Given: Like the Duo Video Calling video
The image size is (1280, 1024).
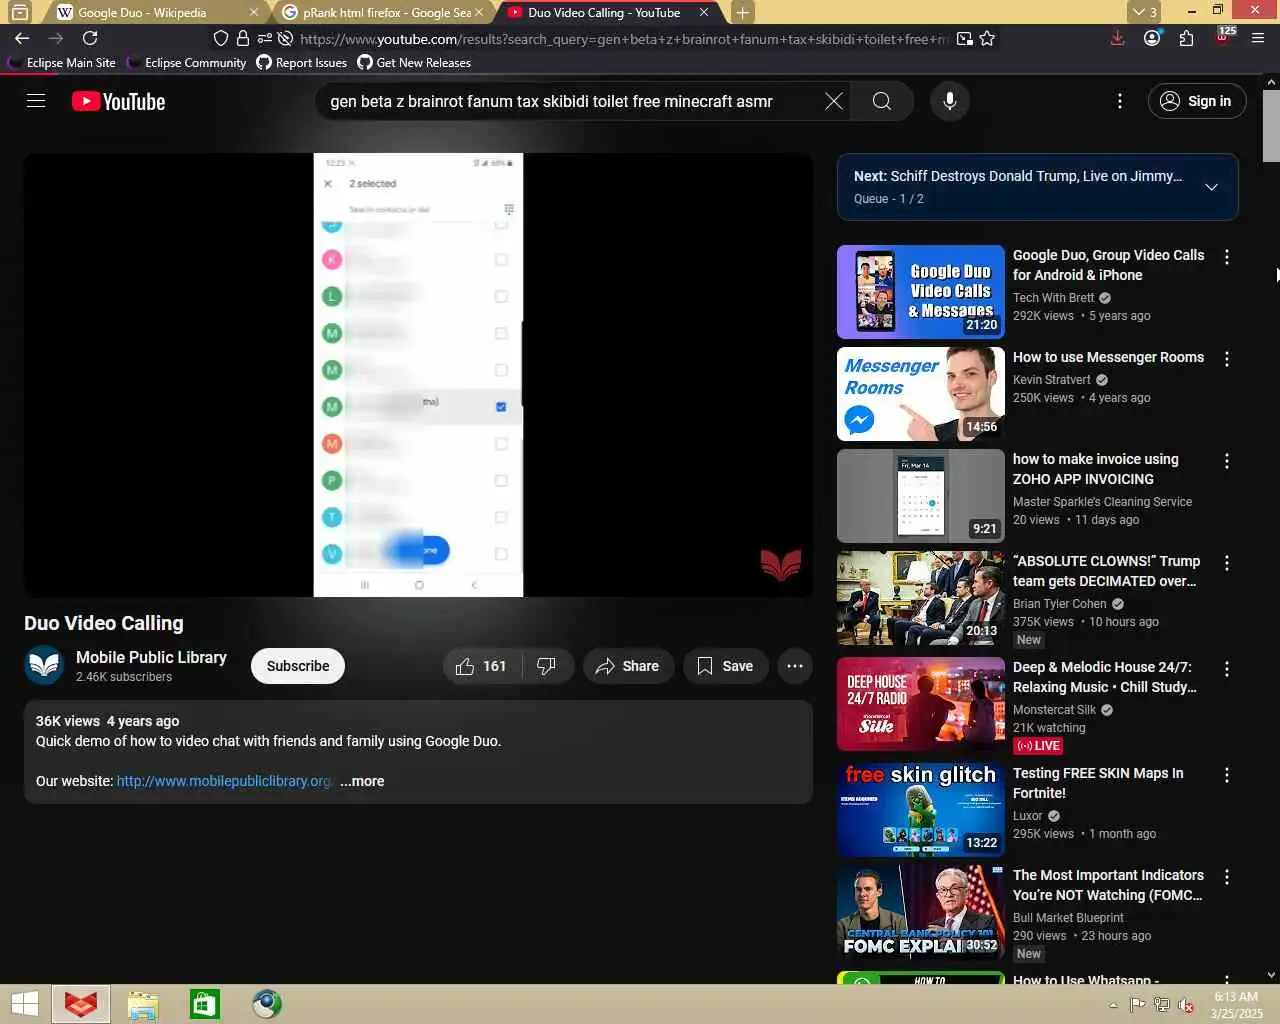Looking at the screenshot, I should (x=482, y=666).
